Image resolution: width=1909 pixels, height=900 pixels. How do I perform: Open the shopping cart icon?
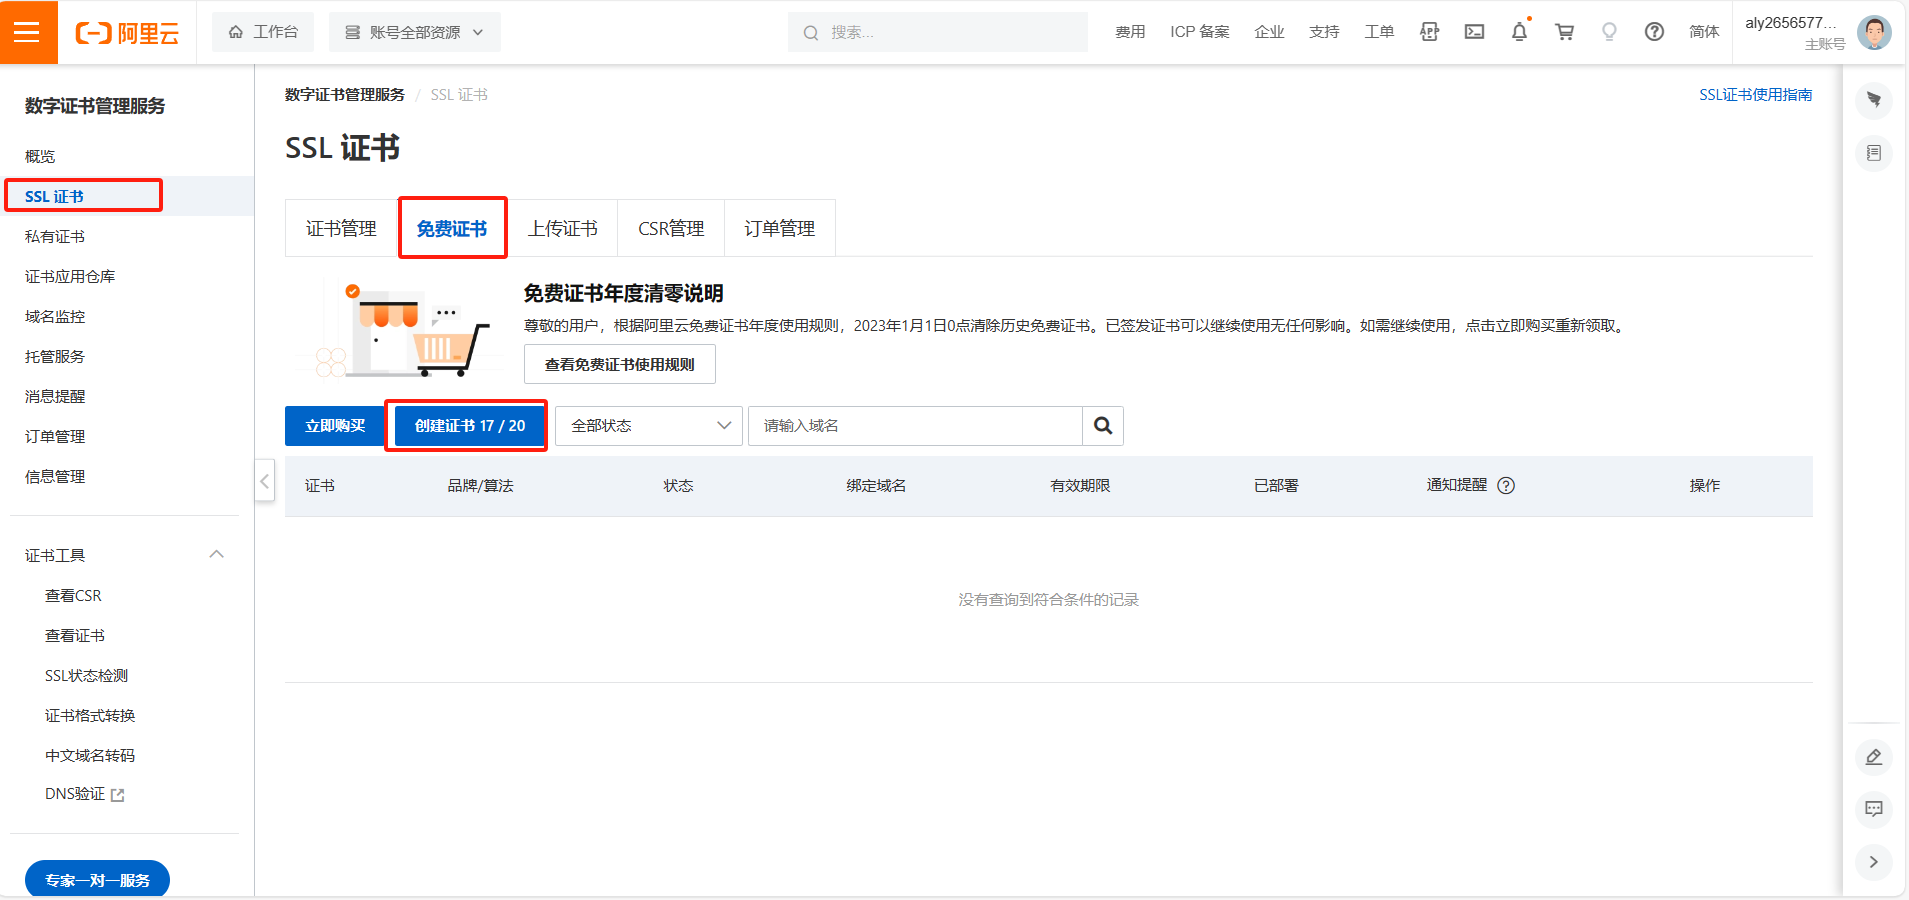click(x=1564, y=32)
